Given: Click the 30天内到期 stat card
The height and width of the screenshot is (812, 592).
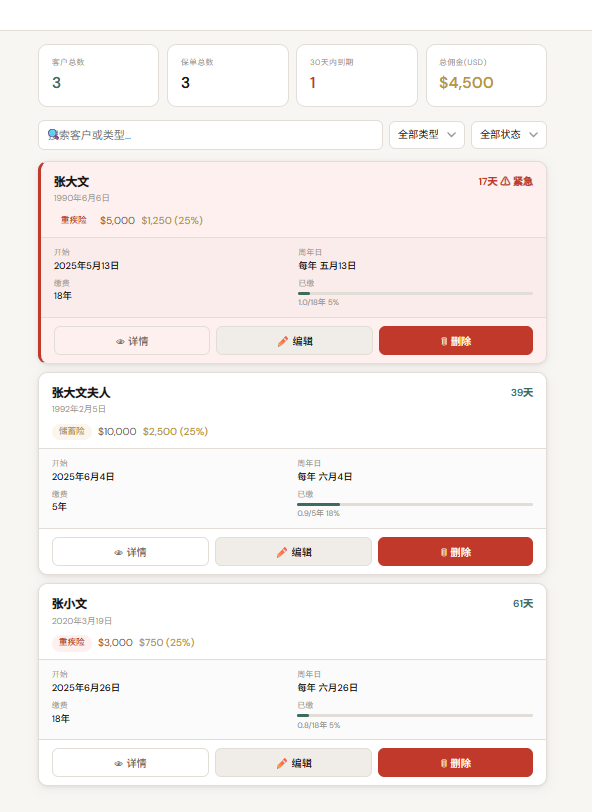Looking at the screenshot, I should point(357,76).
